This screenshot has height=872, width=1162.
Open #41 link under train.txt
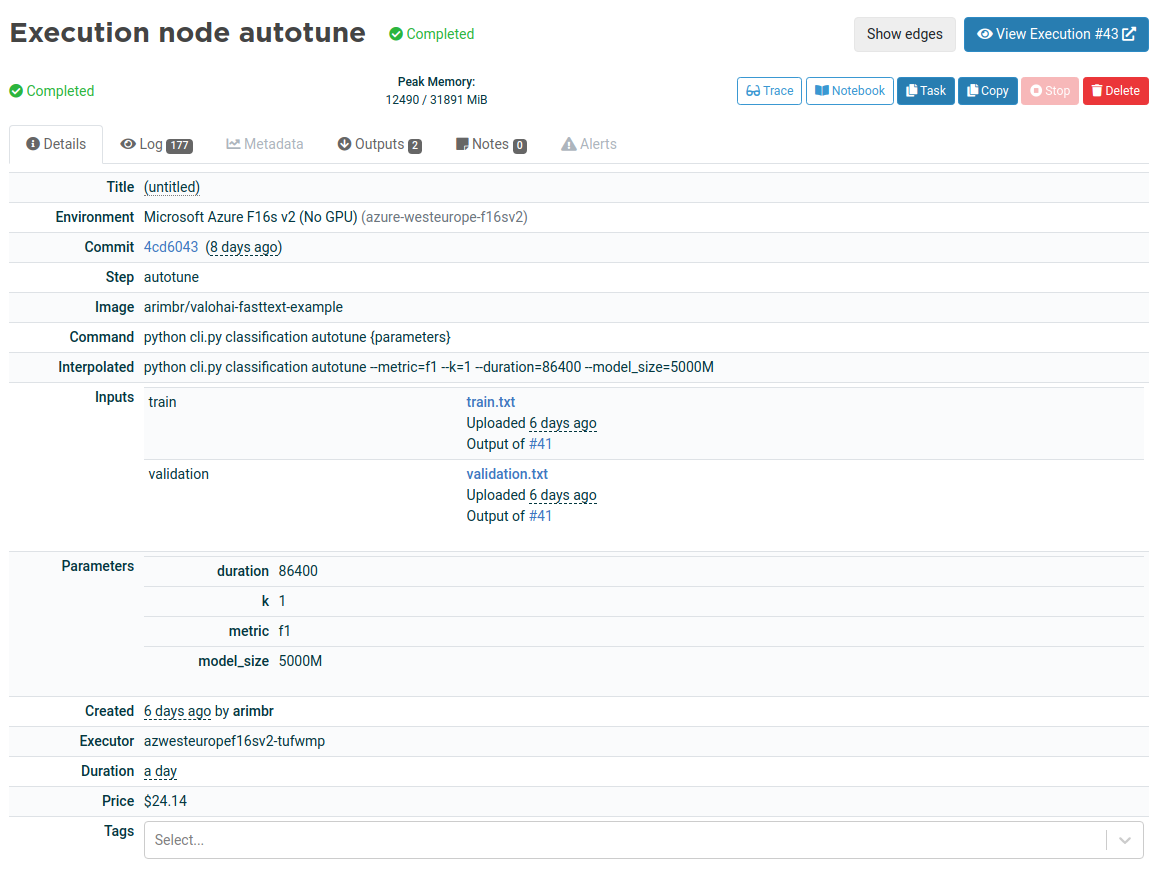pyautogui.click(x=540, y=444)
